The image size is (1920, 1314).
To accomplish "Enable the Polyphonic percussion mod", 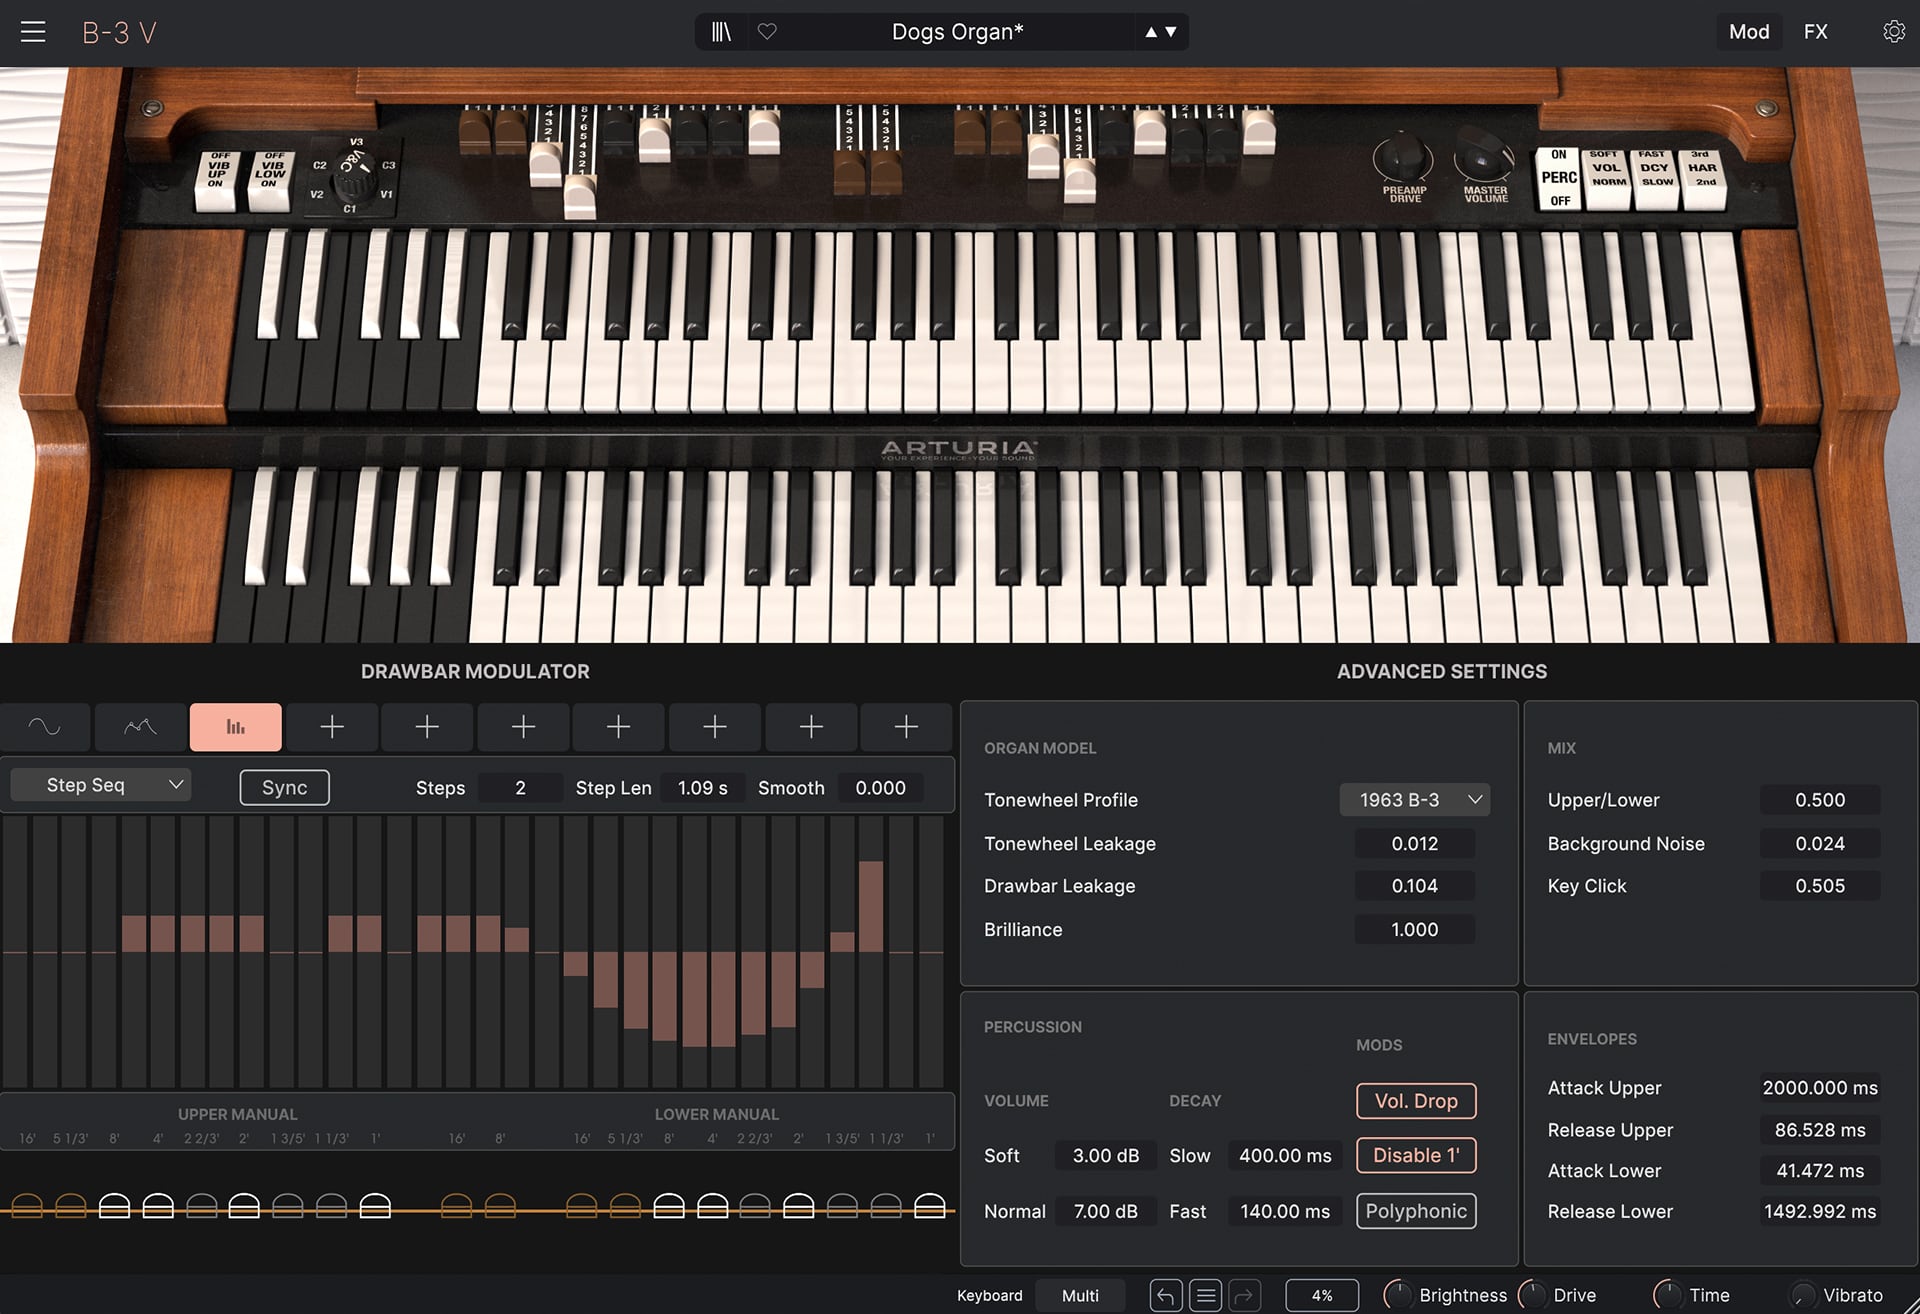I will (x=1415, y=1212).
